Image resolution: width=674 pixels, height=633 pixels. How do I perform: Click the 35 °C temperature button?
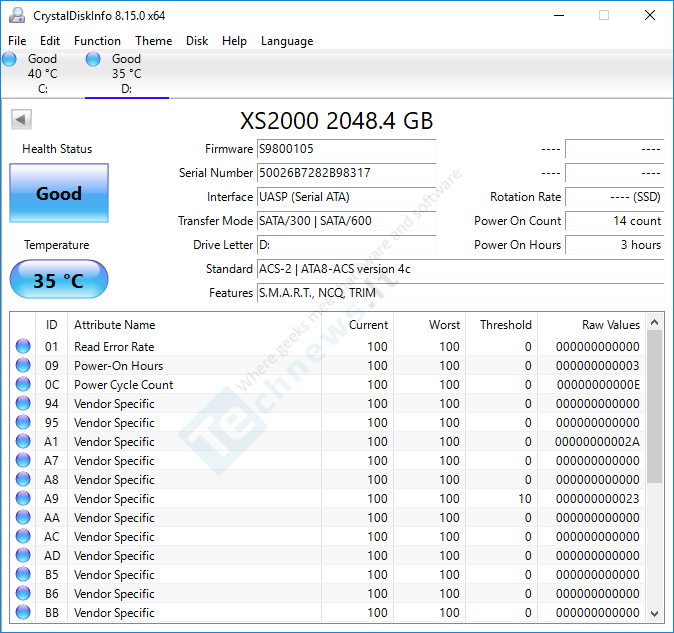[x=59, y=279]
